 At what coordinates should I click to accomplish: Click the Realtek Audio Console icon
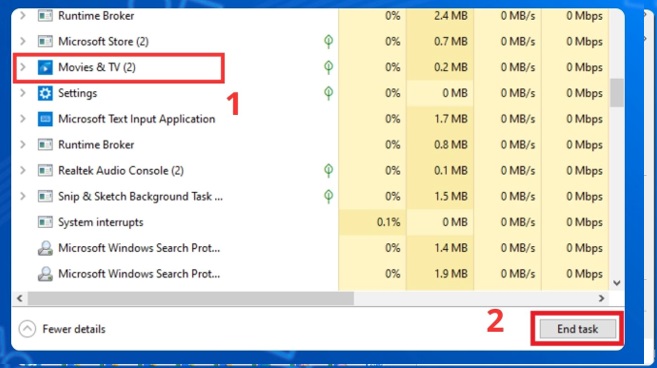tap(45, 171)
